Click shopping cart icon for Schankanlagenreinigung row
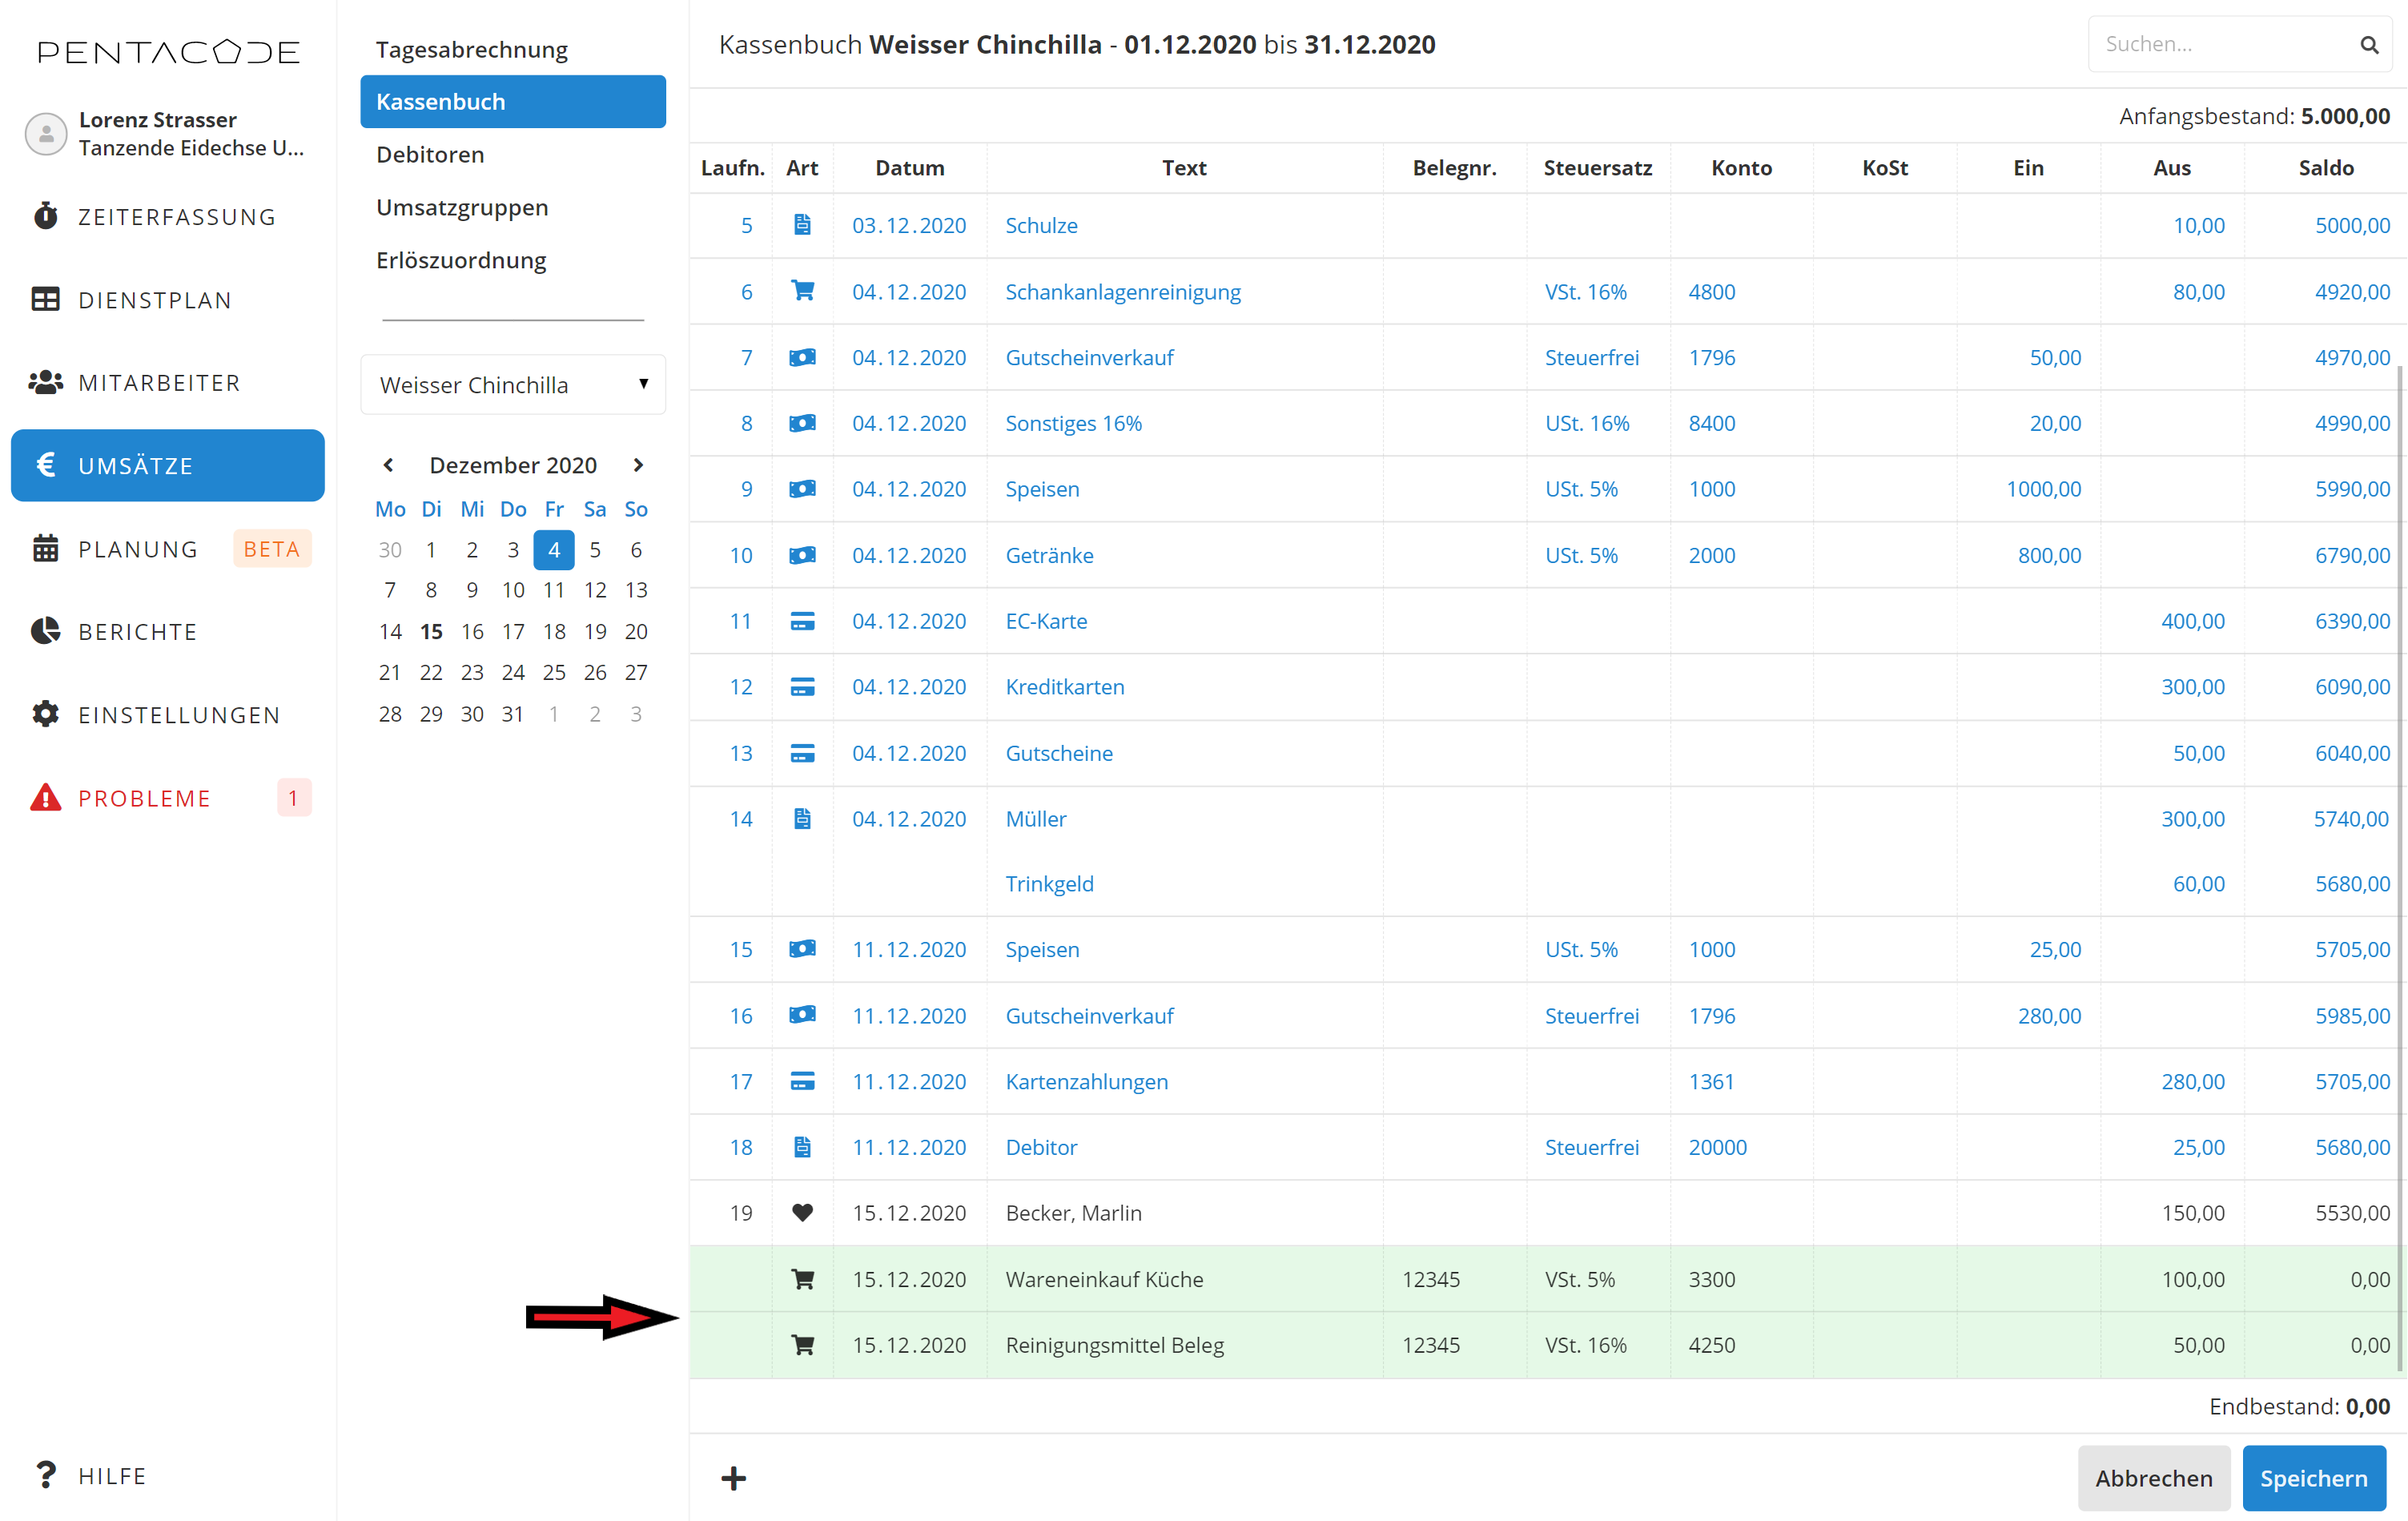The image size is (2408, 1521). pos(802,291)
